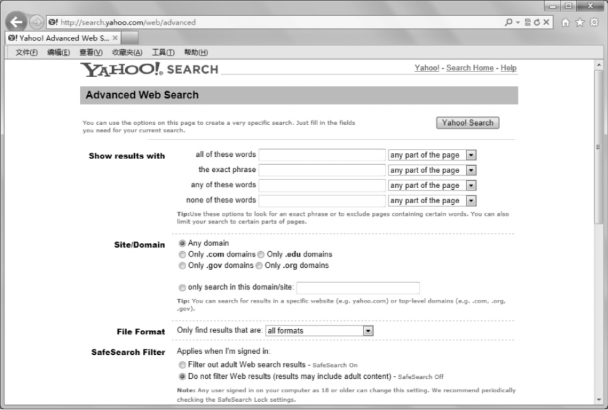Open the address bar search dropdown arrow
Image resolution: width=608 pixels, height=410 pixels.
coord(518,22)
